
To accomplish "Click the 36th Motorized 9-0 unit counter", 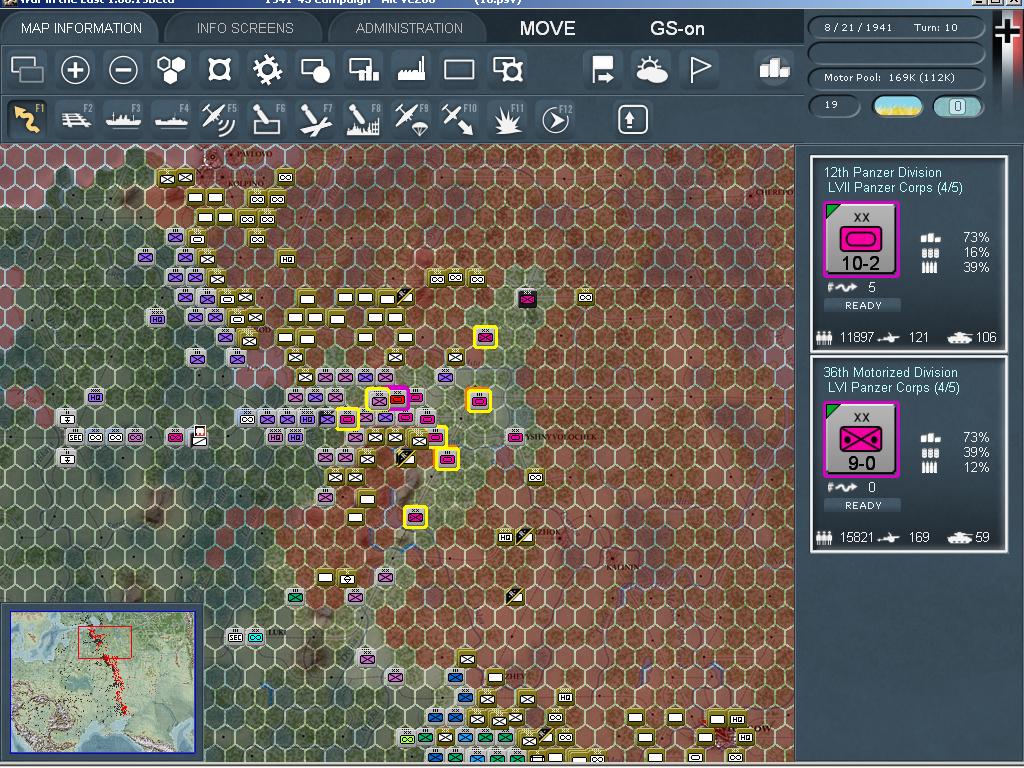I will (861, 440).
